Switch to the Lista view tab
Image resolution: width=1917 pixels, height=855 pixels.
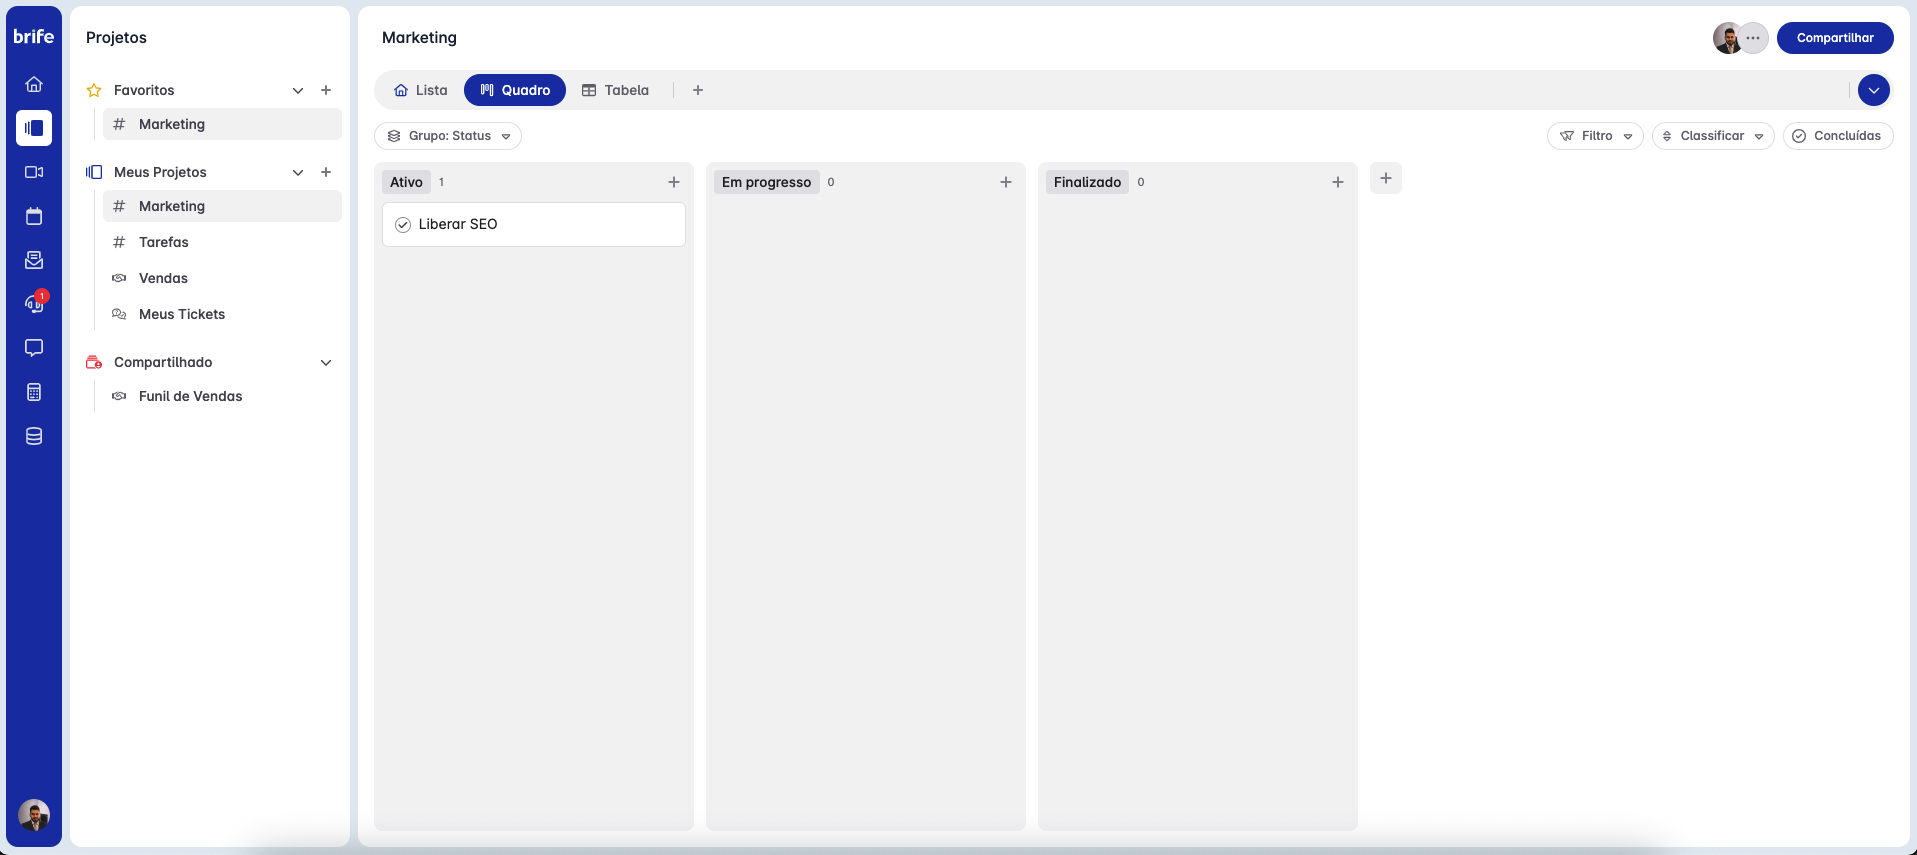[x=421, y=90]
